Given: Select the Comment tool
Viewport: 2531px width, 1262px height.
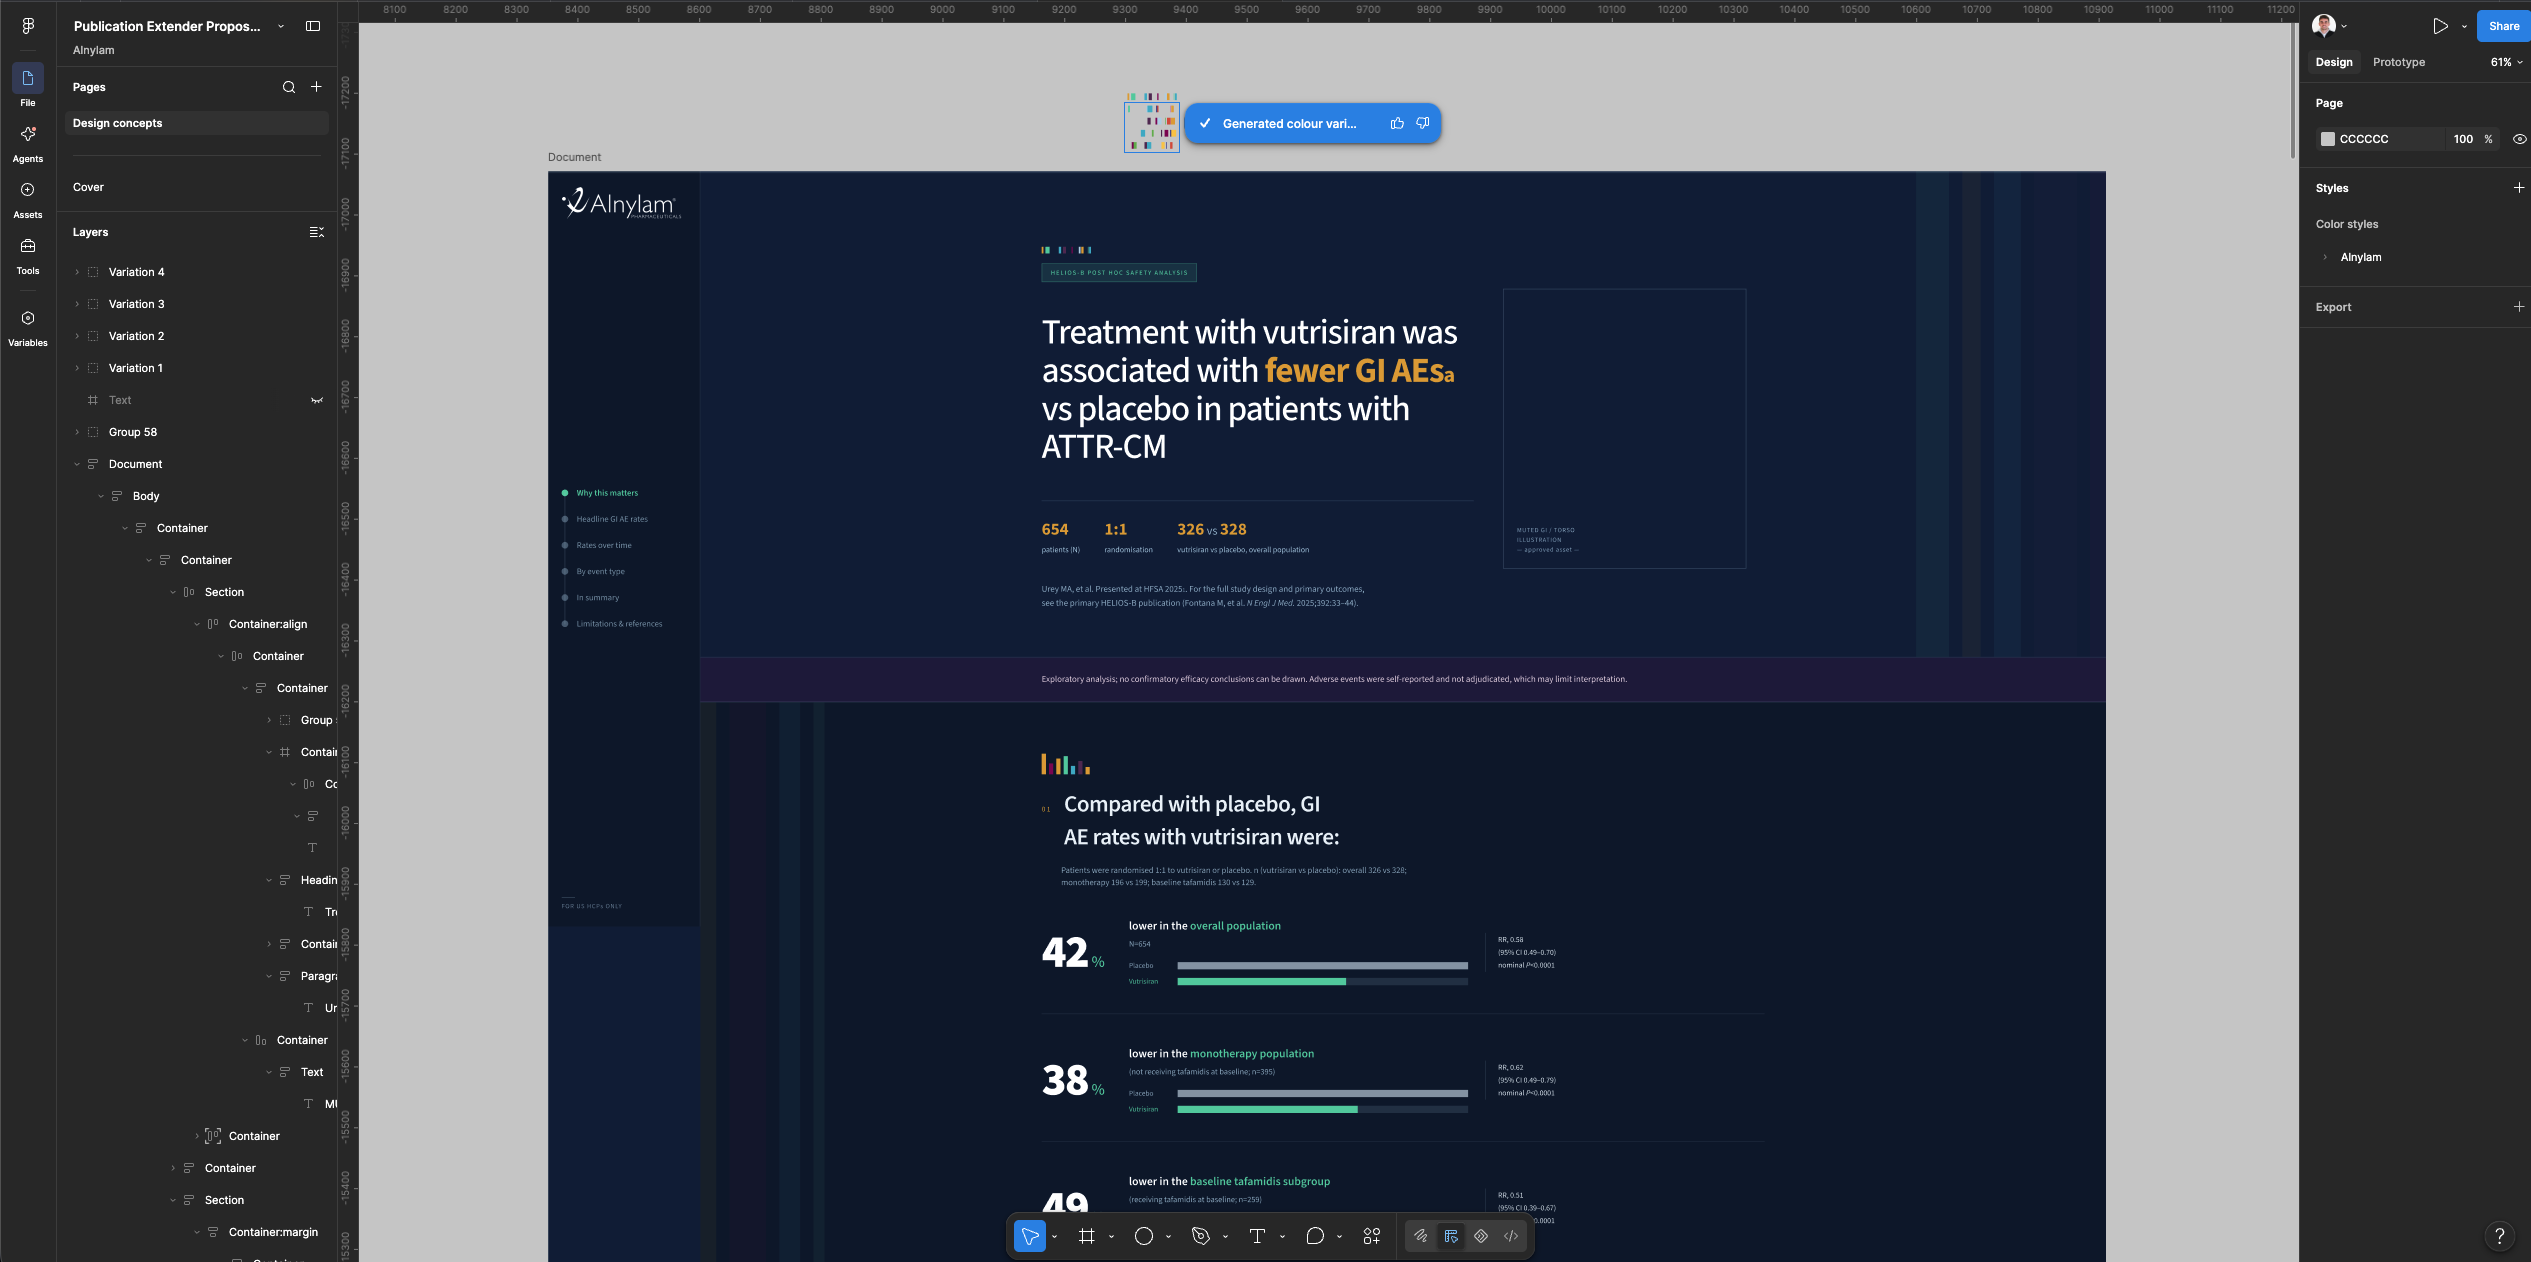Looking at the screenshot, I should pyautogui.click(x=1315, y=1236).
